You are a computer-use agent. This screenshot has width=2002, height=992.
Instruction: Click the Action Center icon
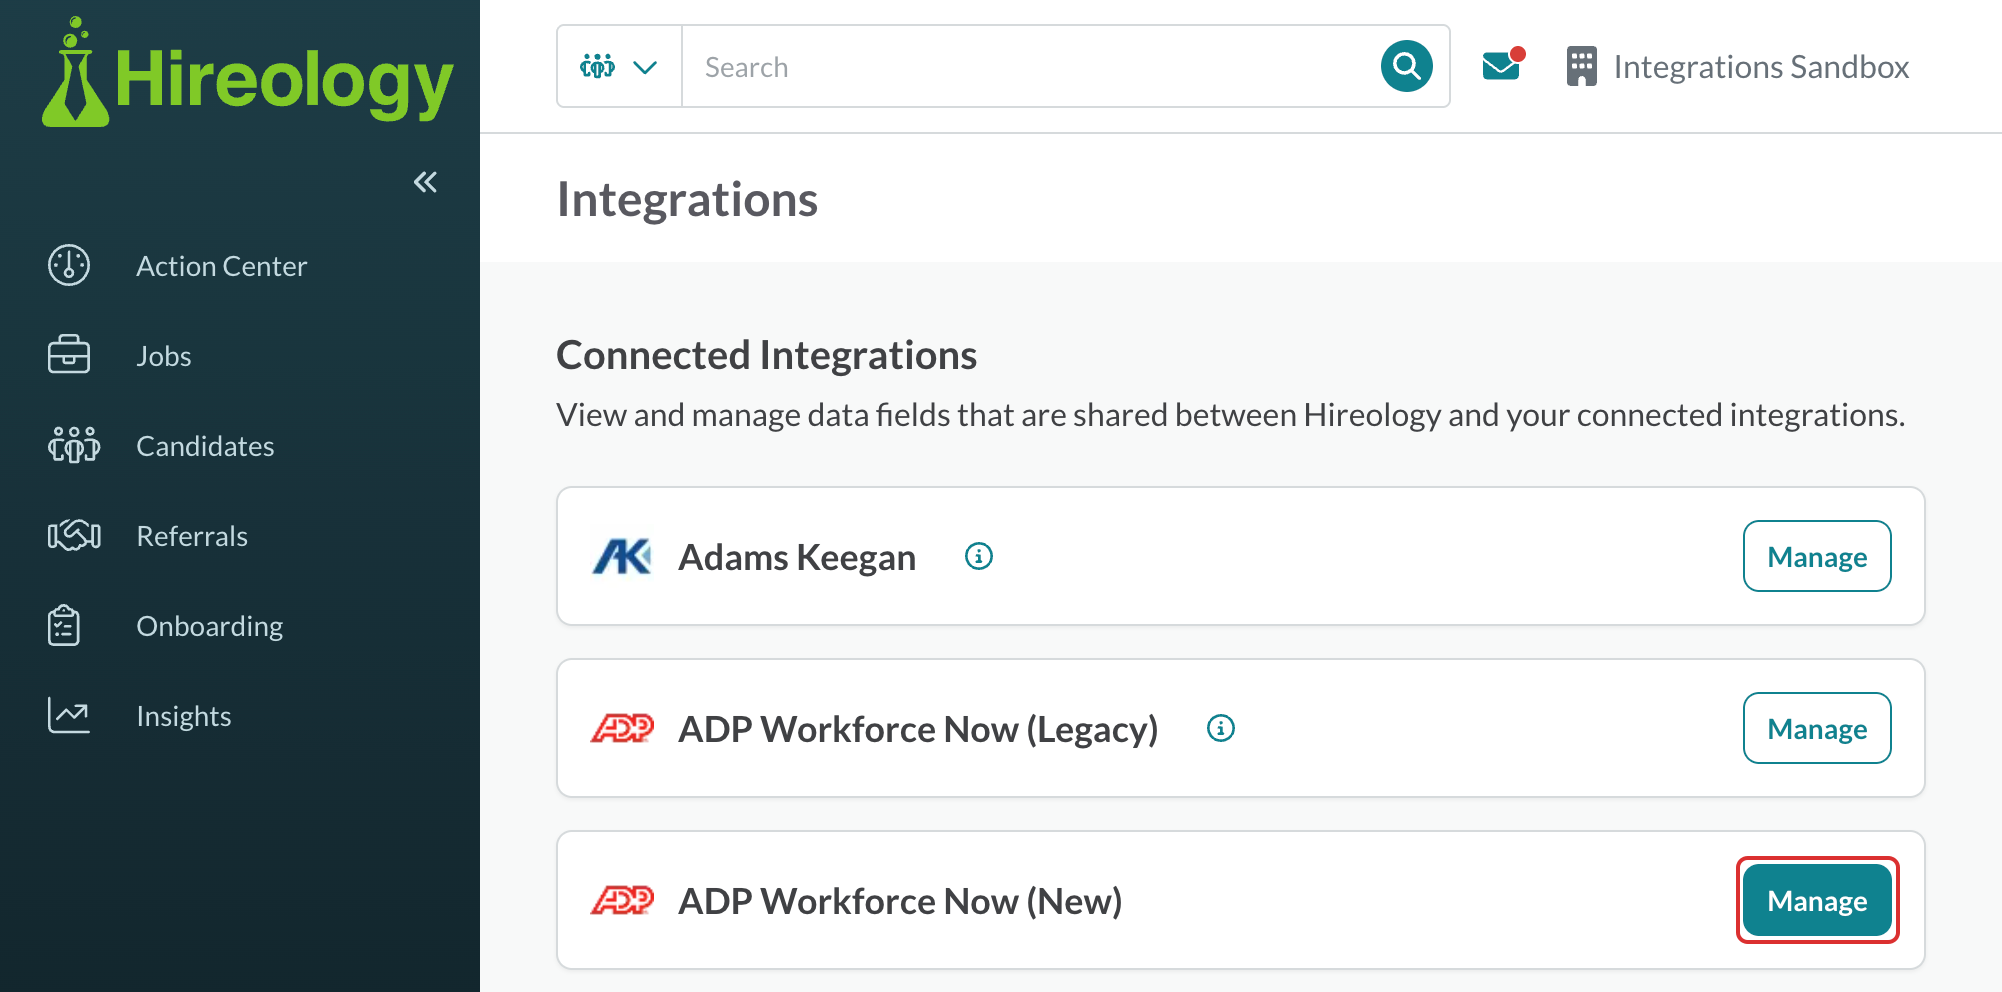point(69,265)
